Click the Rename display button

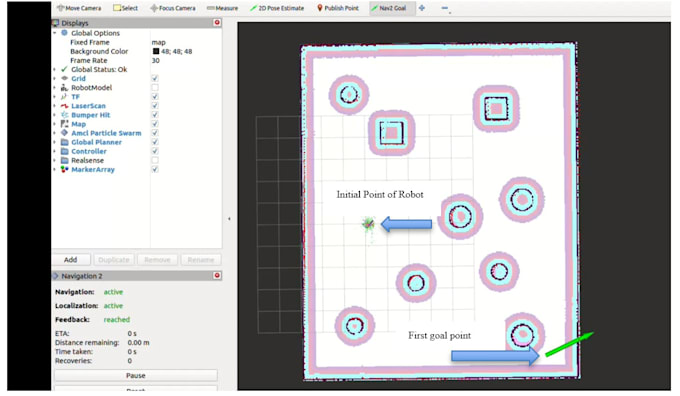(201, 259)
